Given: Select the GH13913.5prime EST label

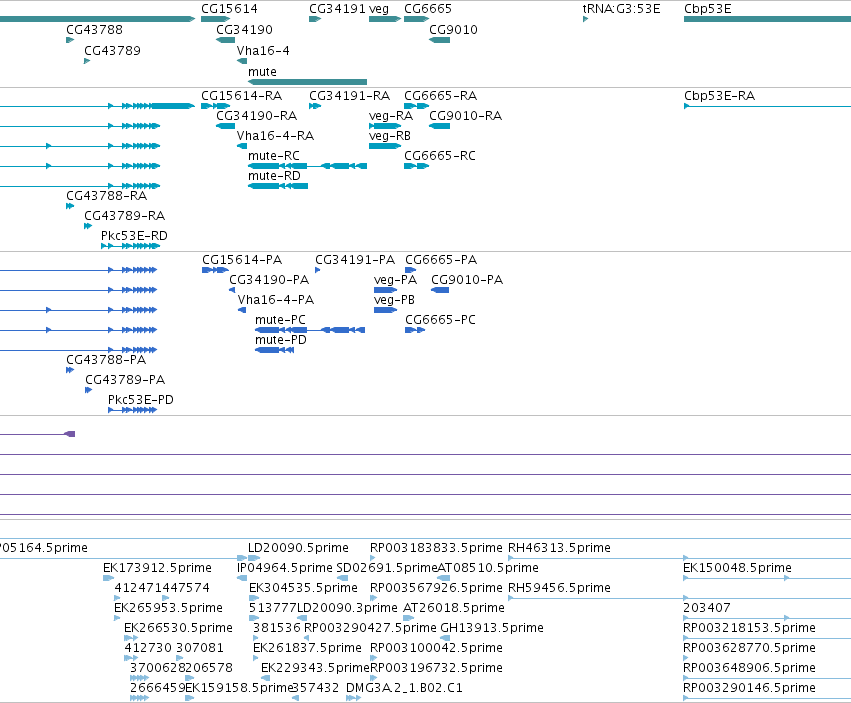Looking at the screenshot, I should click(x=492, y=628).
